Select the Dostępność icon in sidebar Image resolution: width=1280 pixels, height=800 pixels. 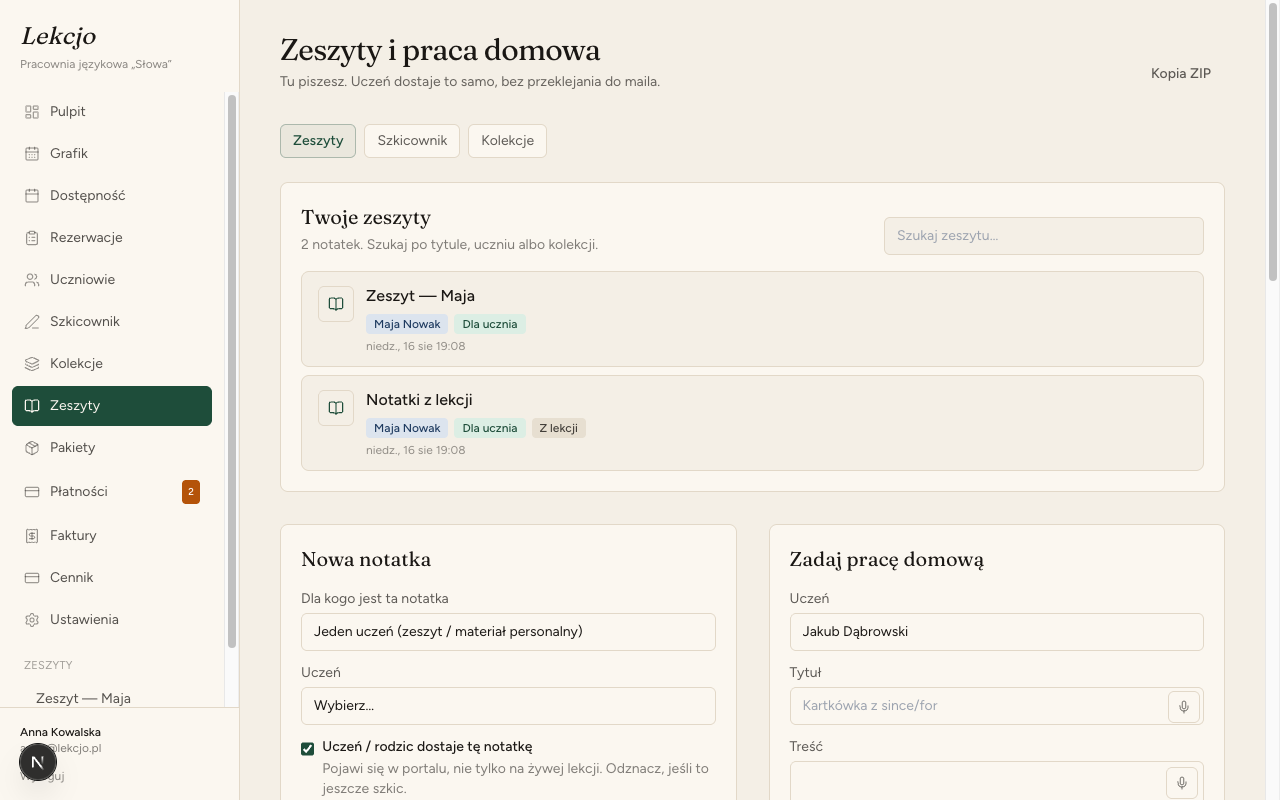pyautogui.click(x=32, y=196)
